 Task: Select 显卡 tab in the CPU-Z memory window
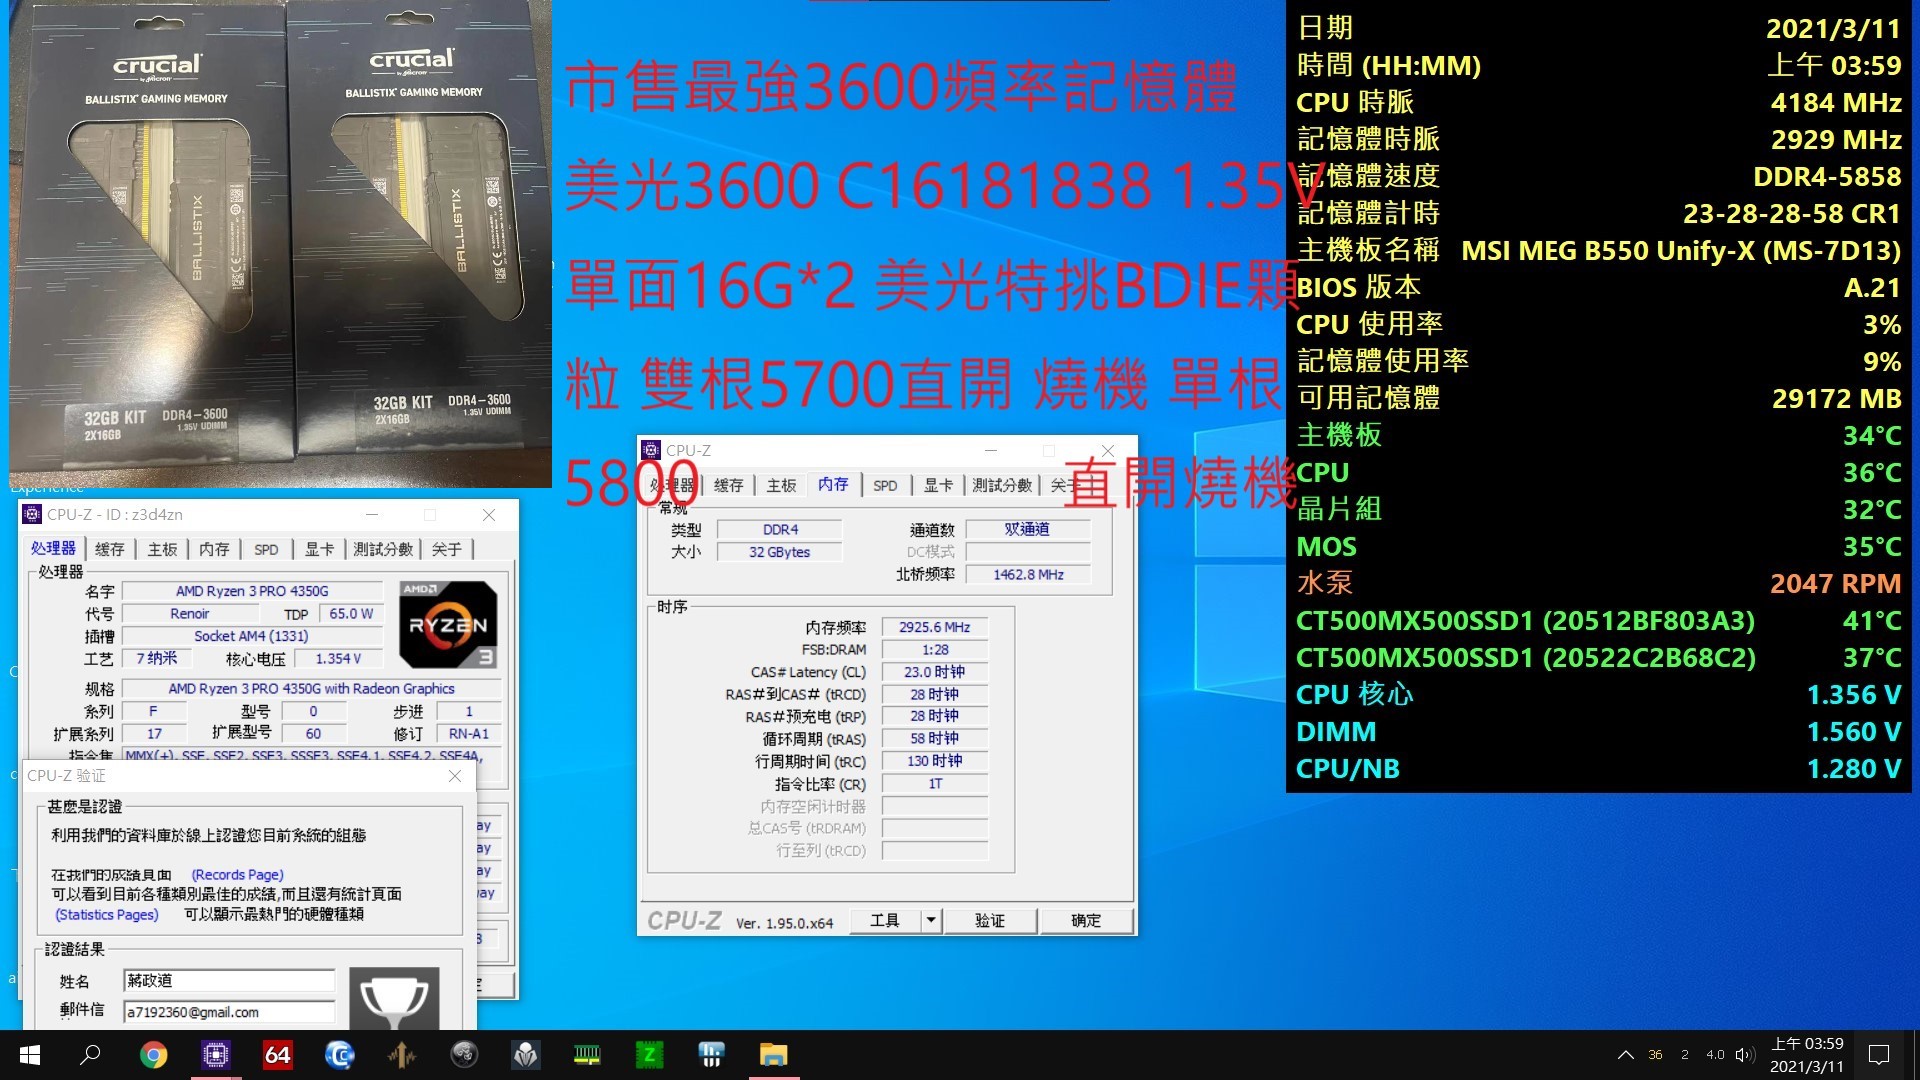938,485
